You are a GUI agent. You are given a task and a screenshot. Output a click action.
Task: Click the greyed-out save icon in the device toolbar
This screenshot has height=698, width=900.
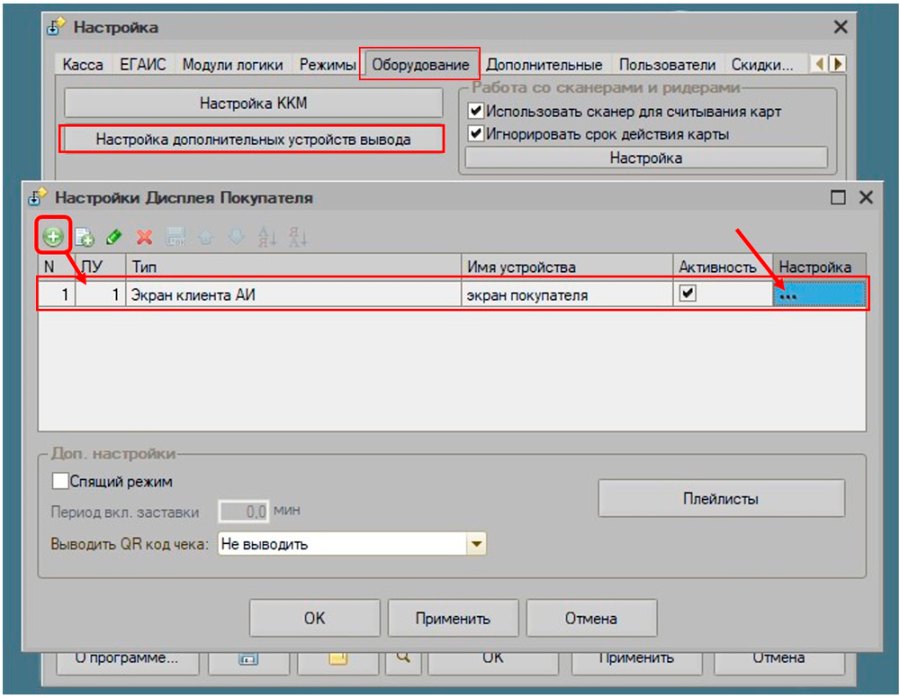[175, 236]
